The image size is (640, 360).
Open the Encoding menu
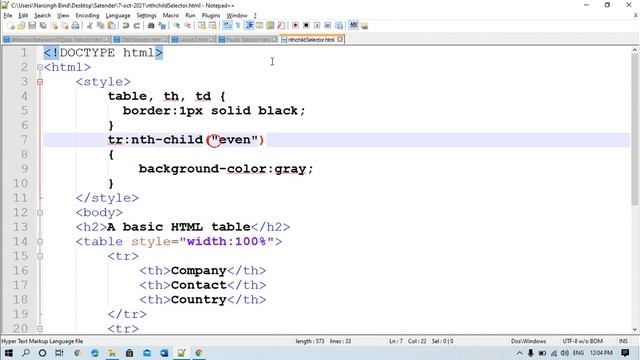(x=87, y=16)
